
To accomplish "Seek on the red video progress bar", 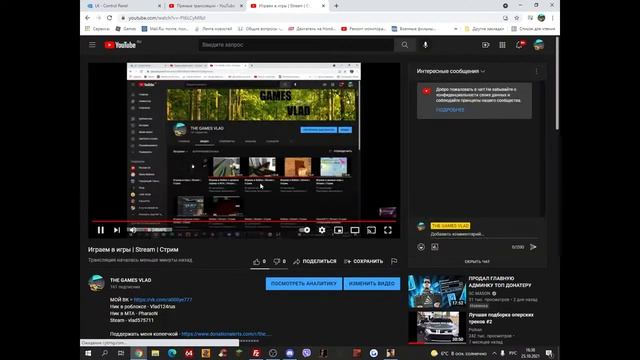I will pyautogui.click(x=244, y=221).
